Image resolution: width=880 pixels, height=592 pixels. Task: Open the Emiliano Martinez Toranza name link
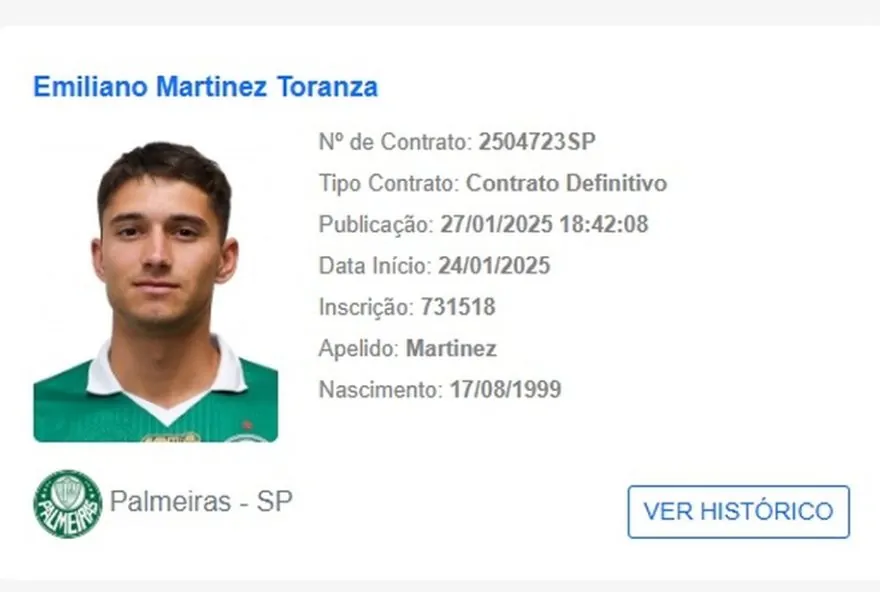205,87
